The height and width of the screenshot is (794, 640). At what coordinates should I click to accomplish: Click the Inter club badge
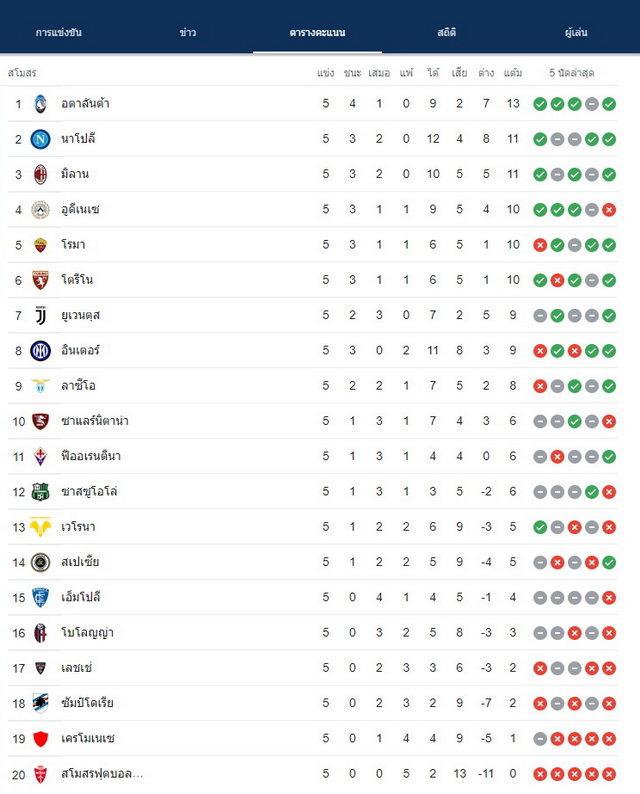click(41, 350)
